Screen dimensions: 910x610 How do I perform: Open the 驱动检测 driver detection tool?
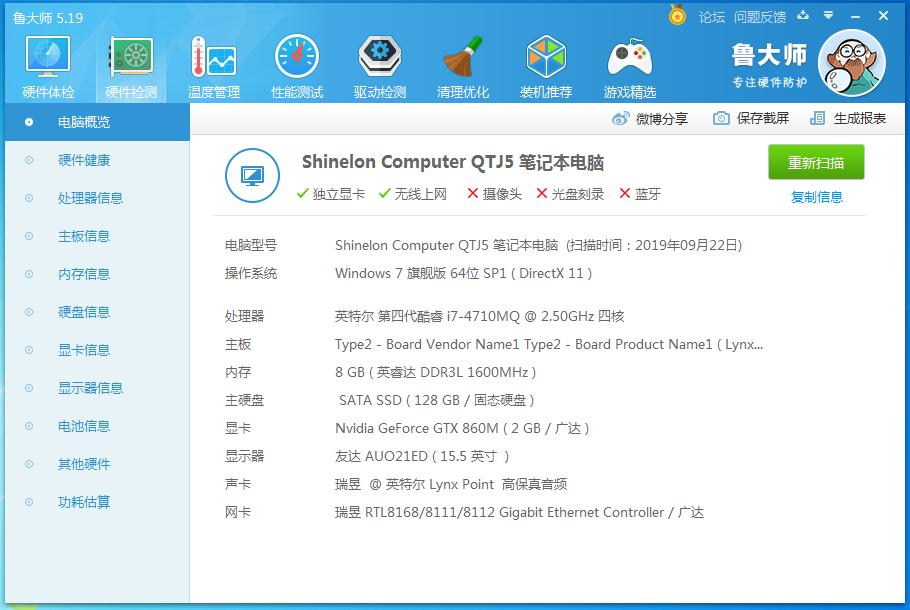coord(379,65)
